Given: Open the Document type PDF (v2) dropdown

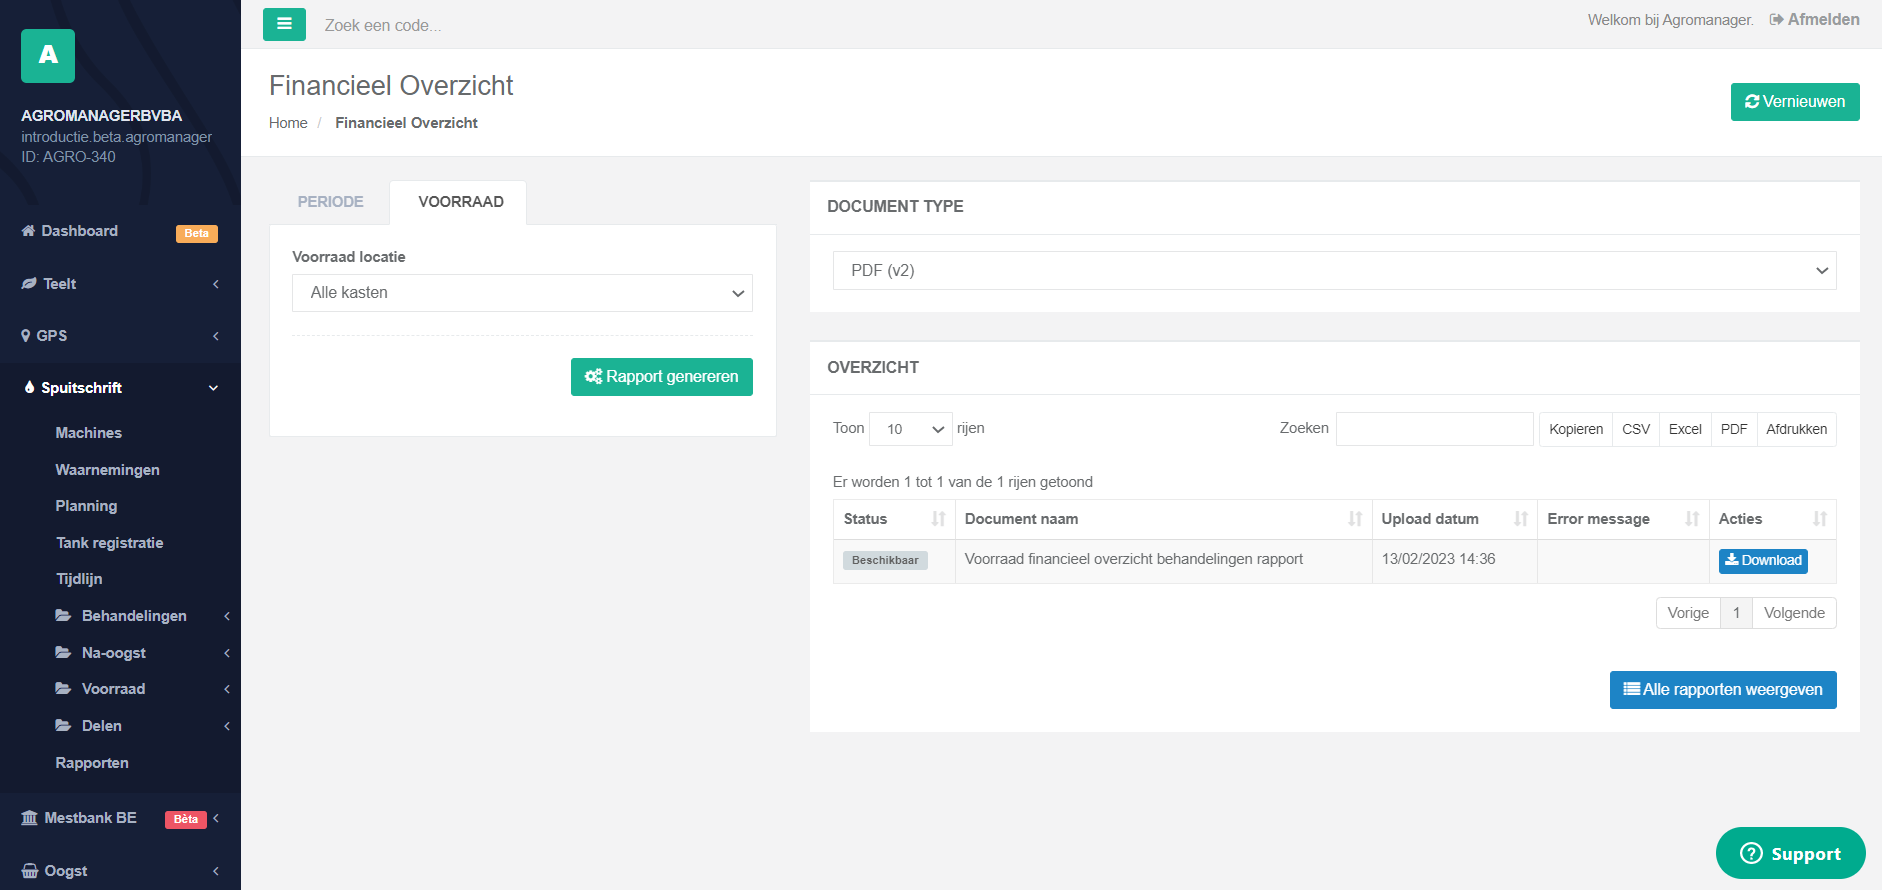Looking at the screenshot, I should tap(1334, 271).
